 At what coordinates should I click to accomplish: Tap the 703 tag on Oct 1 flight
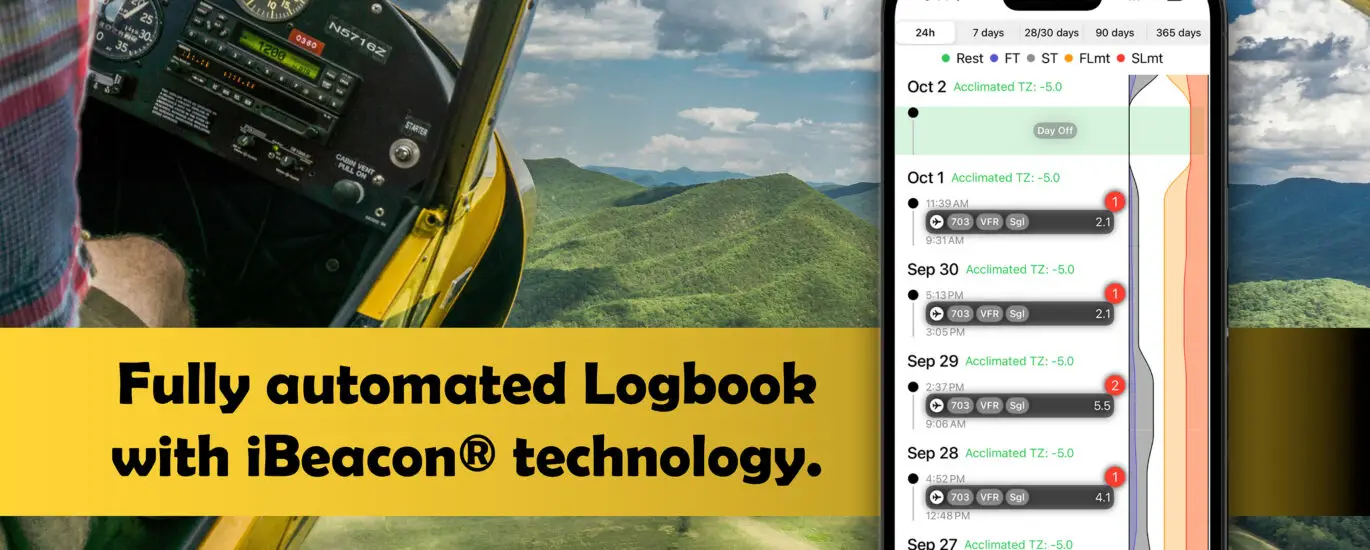960,222
